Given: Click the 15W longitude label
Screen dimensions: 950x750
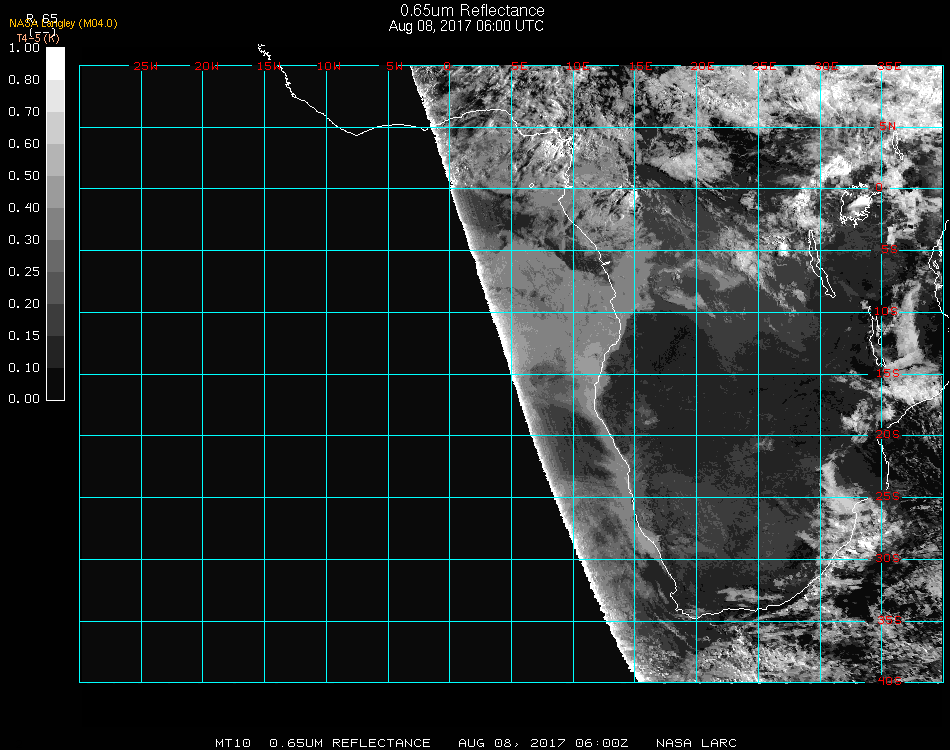Looking at the screenshot, I should point(268,66).
